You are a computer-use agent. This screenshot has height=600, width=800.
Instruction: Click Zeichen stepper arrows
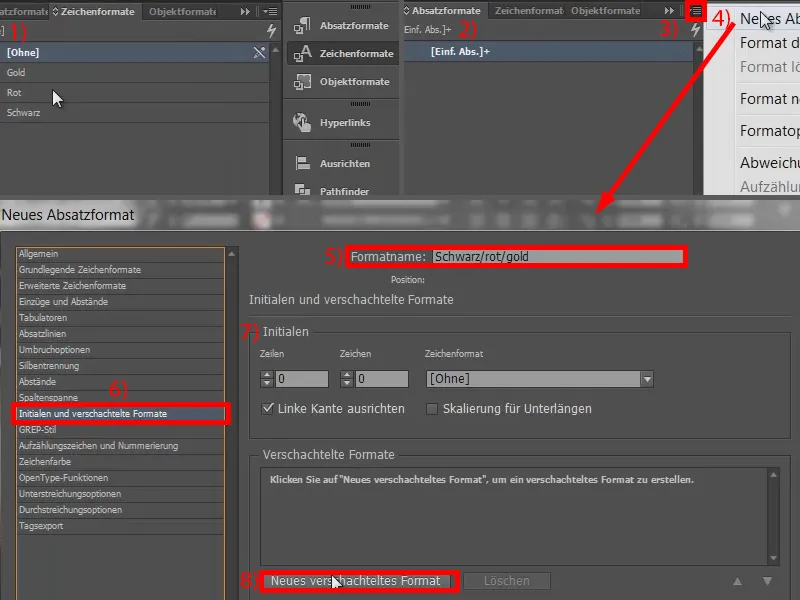point(347,379)
